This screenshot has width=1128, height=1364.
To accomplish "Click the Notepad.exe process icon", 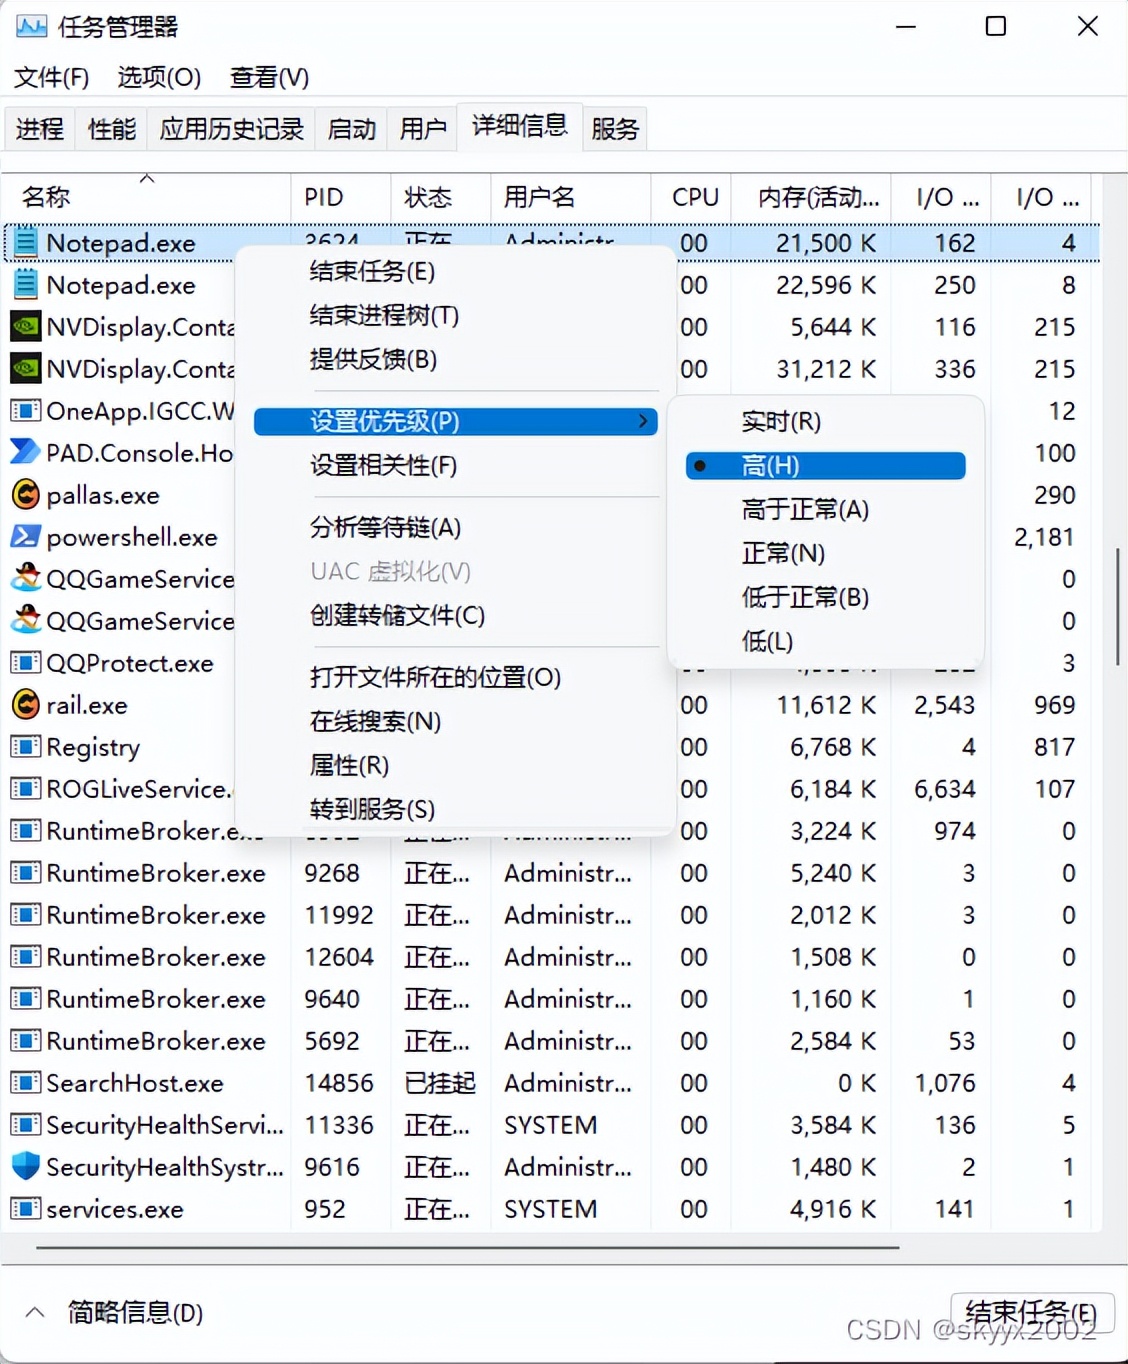I will [25, 242].
